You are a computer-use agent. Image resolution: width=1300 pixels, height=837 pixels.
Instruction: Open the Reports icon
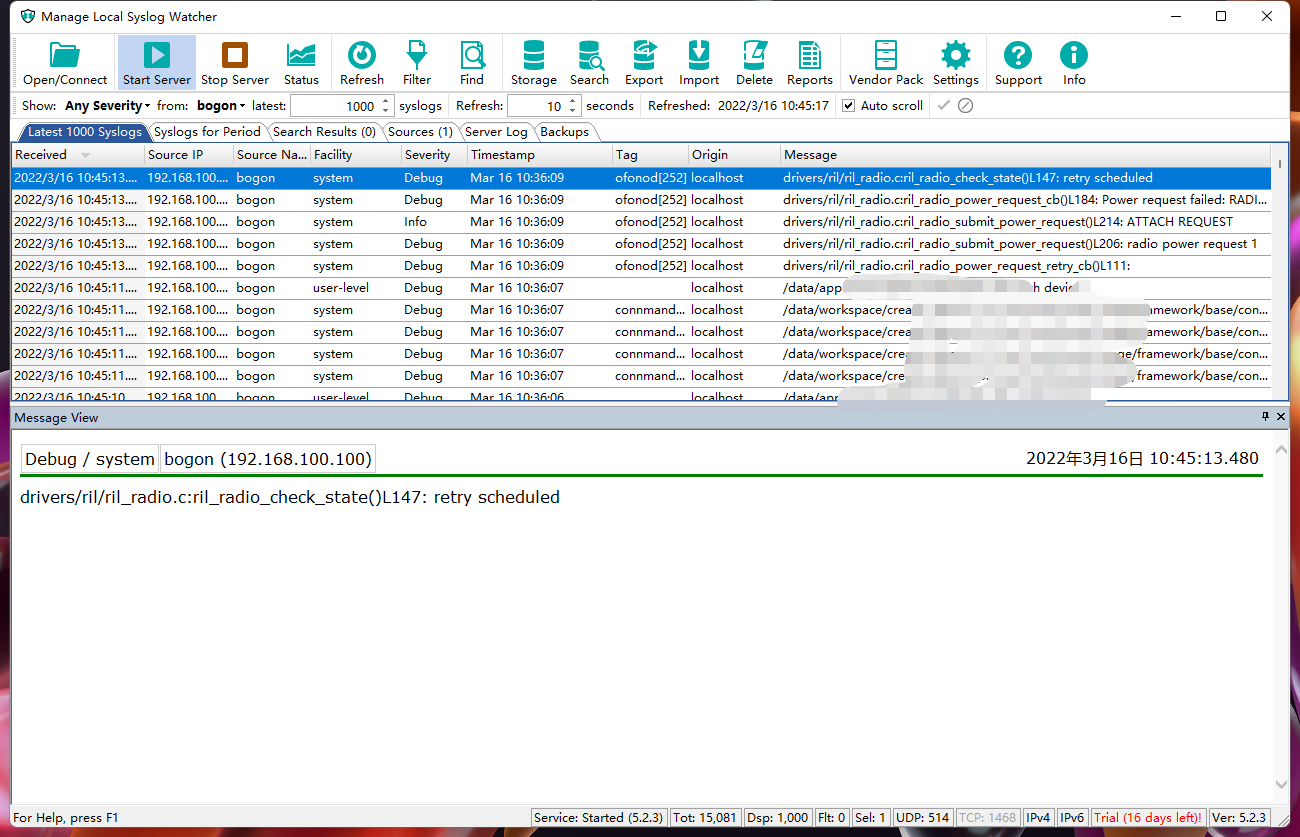(809, 62)
